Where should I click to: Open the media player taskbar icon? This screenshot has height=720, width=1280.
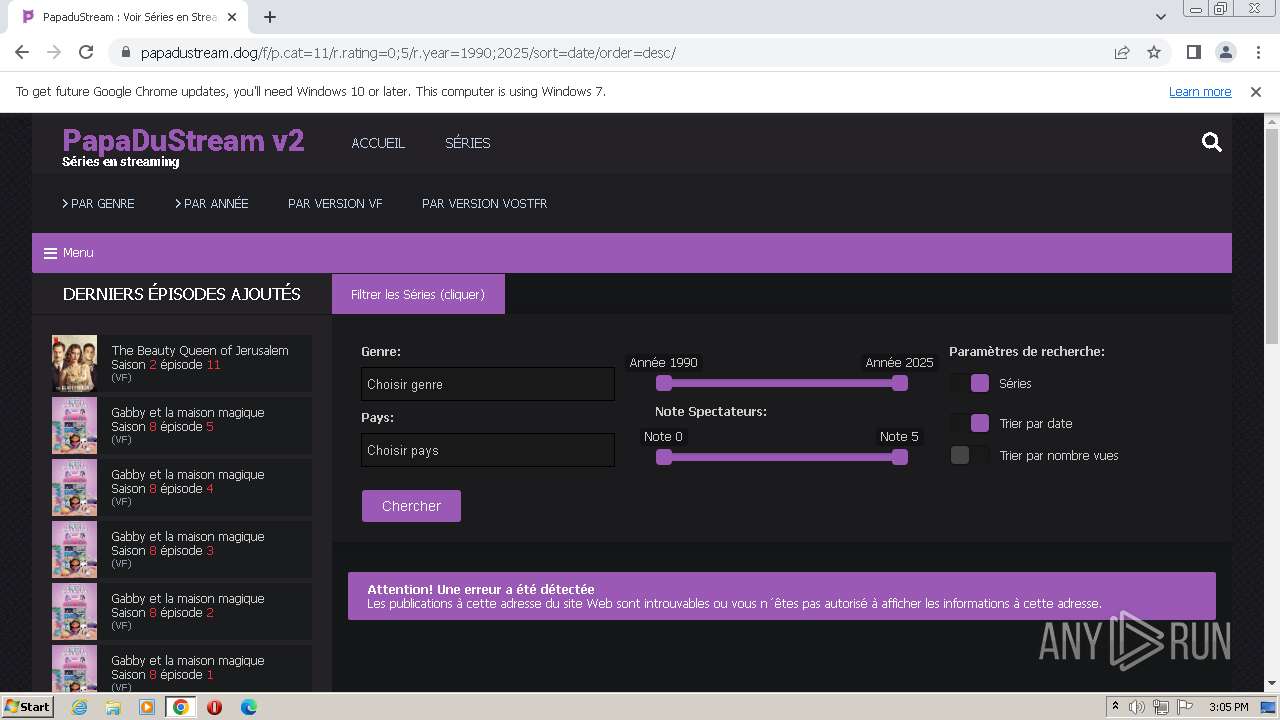[147, 707]
